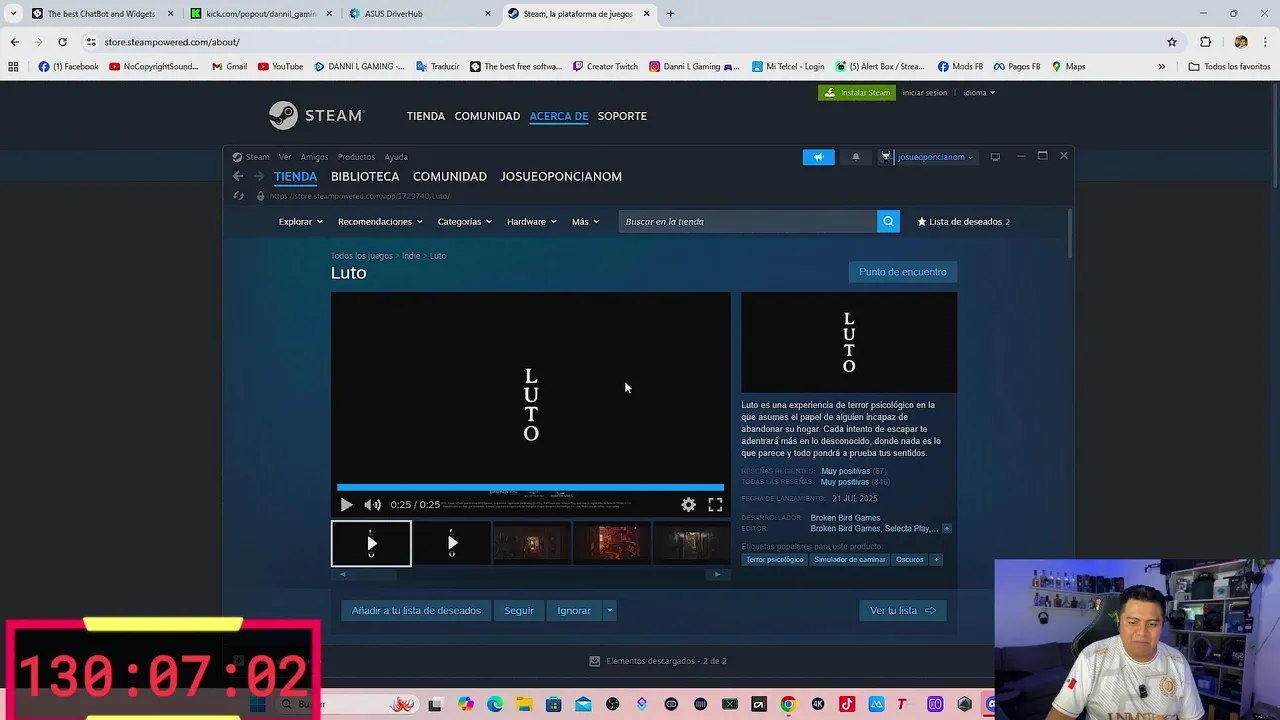Open Punto de encuentro hub

[x=903, y=272]
